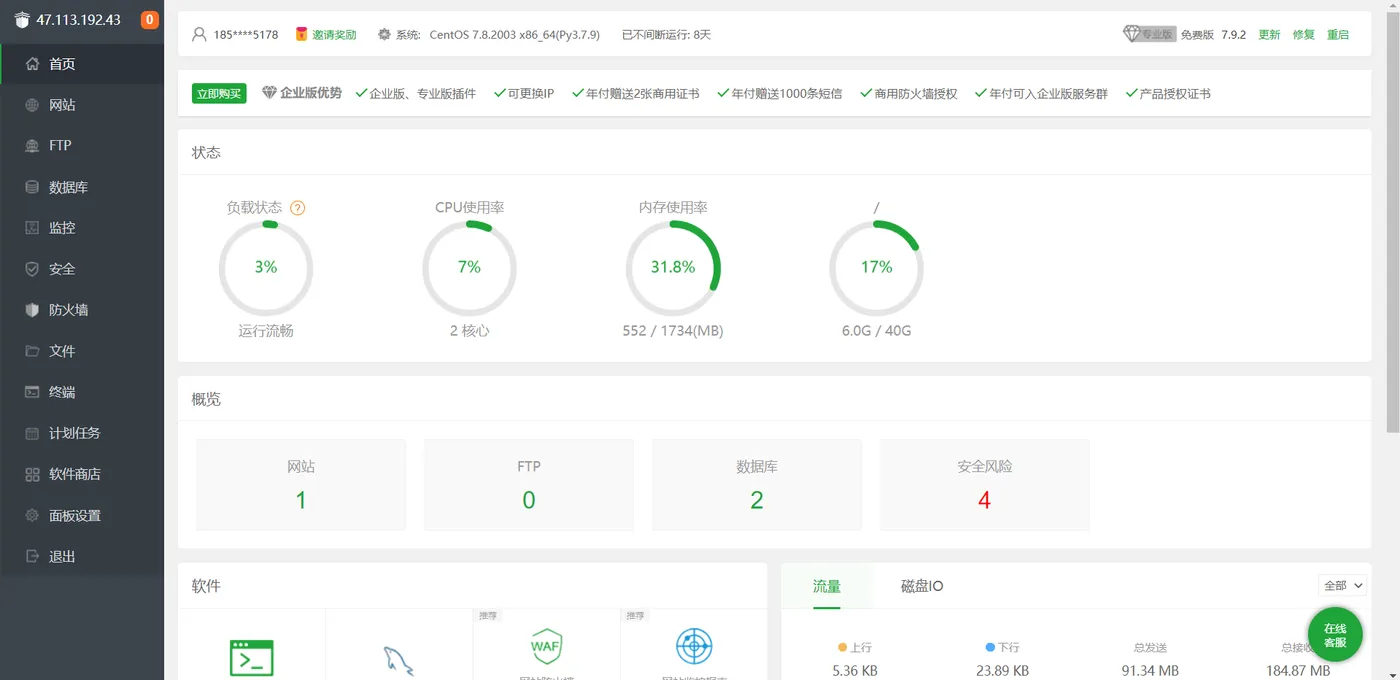Click the 计划任务 calendar icon
1400x680 pixels.
32,433
